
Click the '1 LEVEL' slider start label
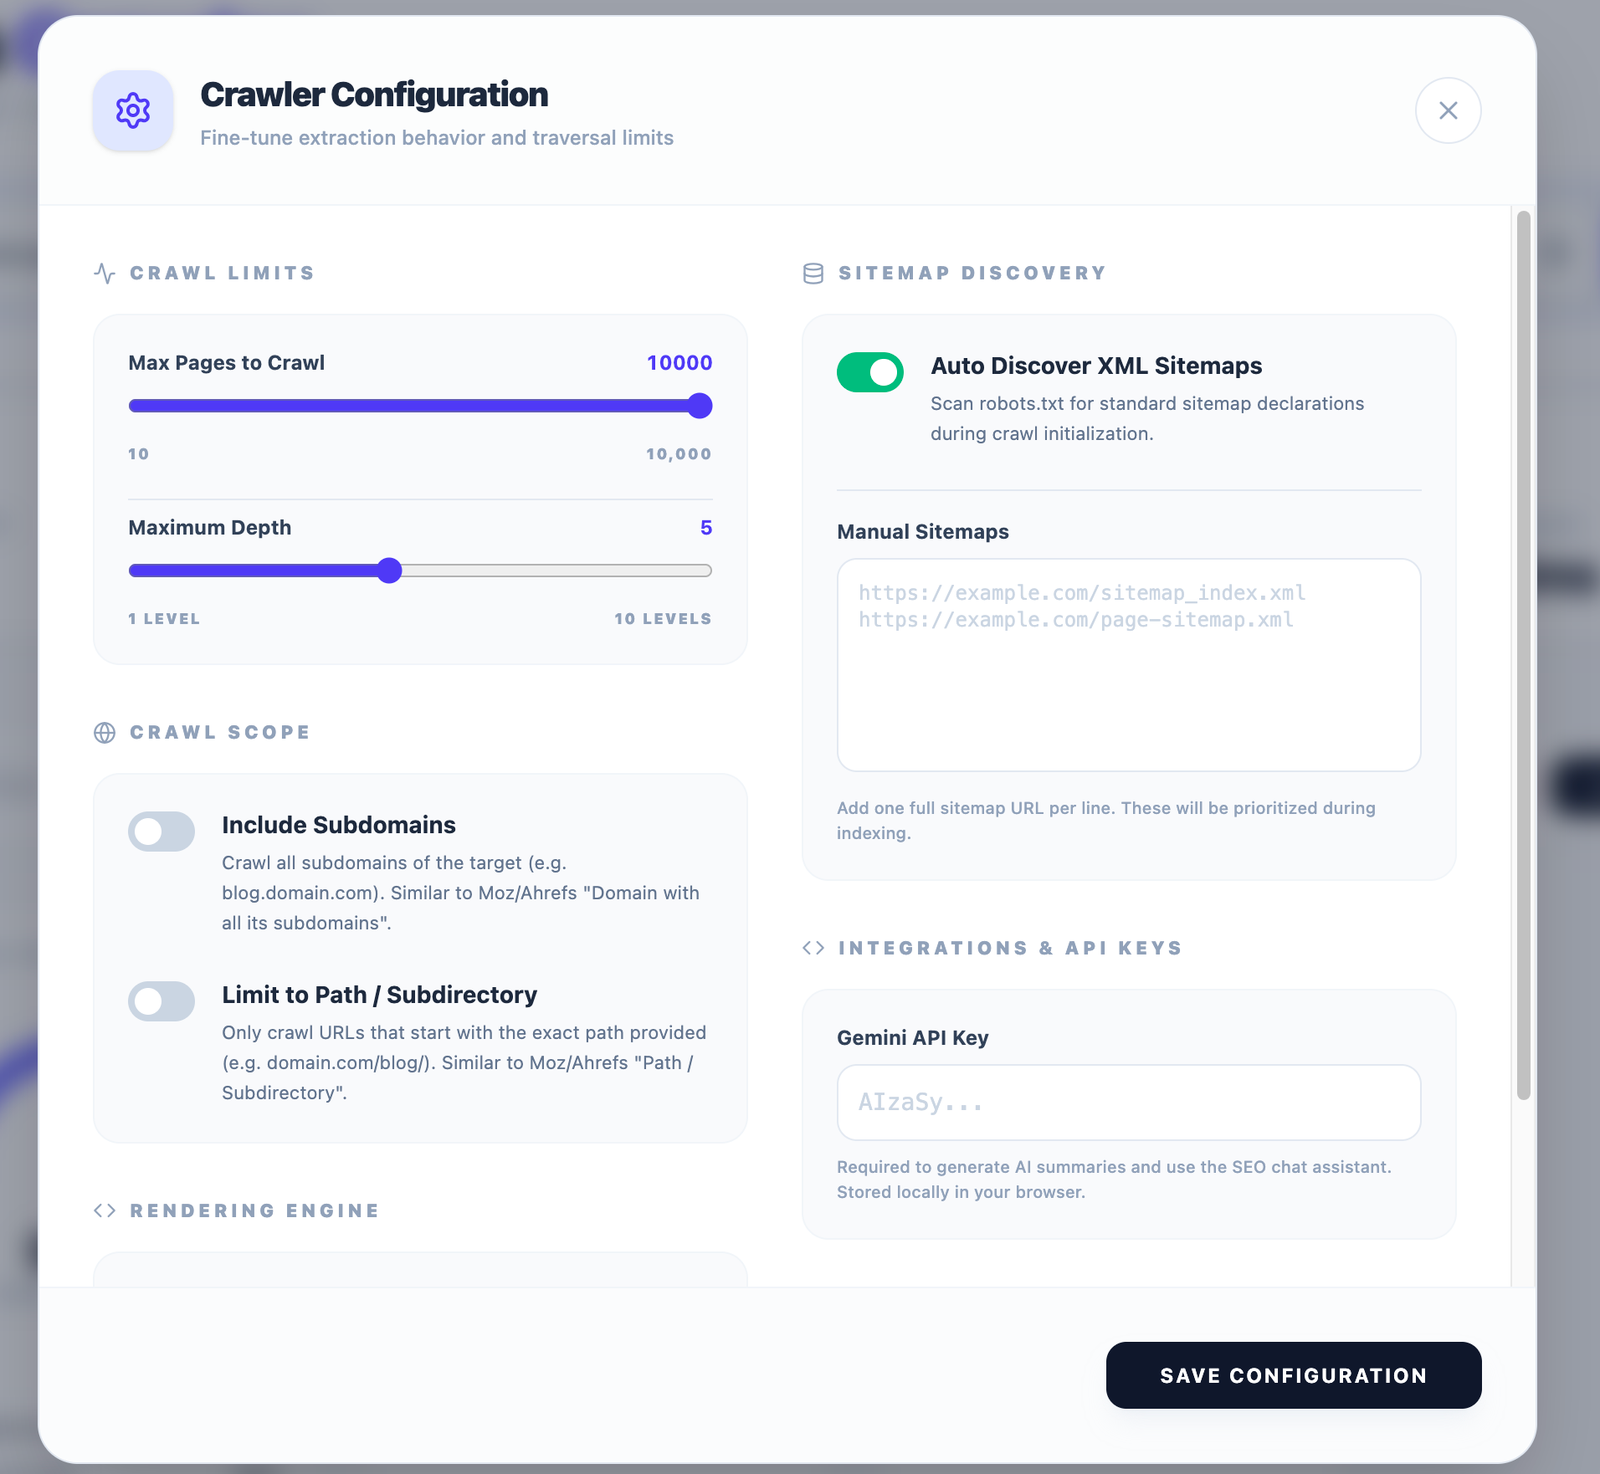pyautogui.click(x=164, y=619)
